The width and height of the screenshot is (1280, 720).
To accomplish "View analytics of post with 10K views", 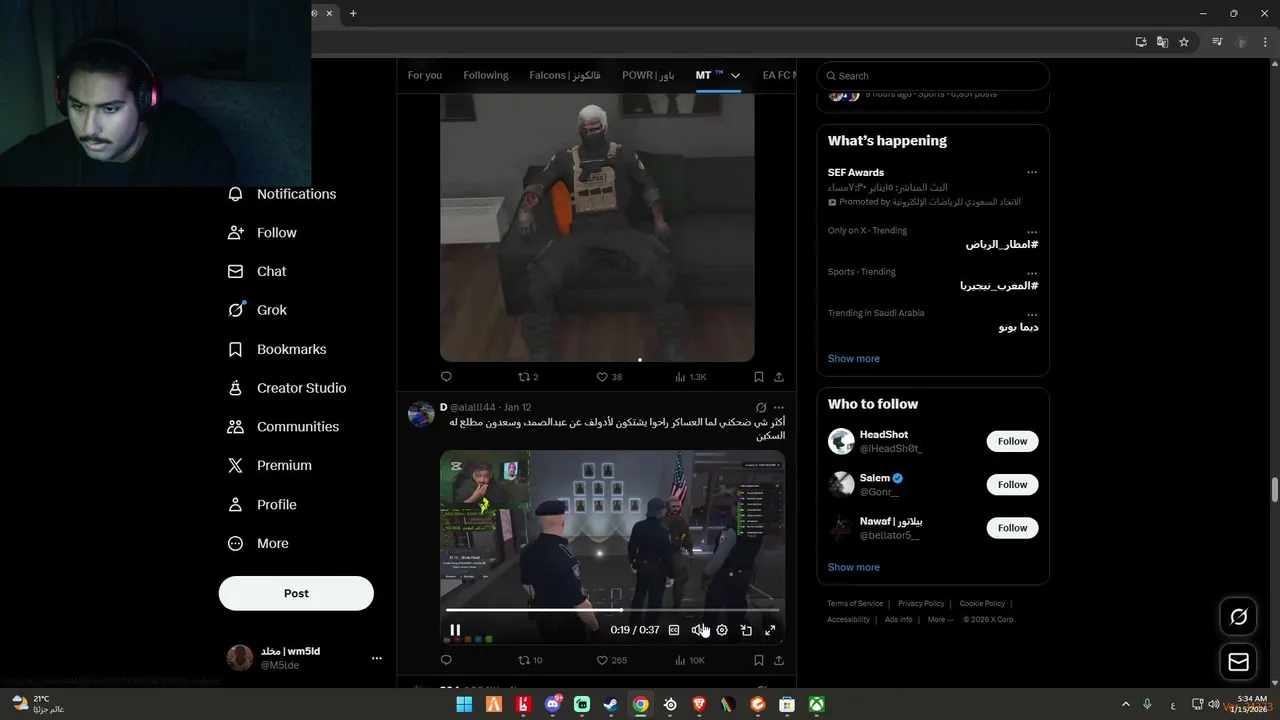I will coord(690,660).
